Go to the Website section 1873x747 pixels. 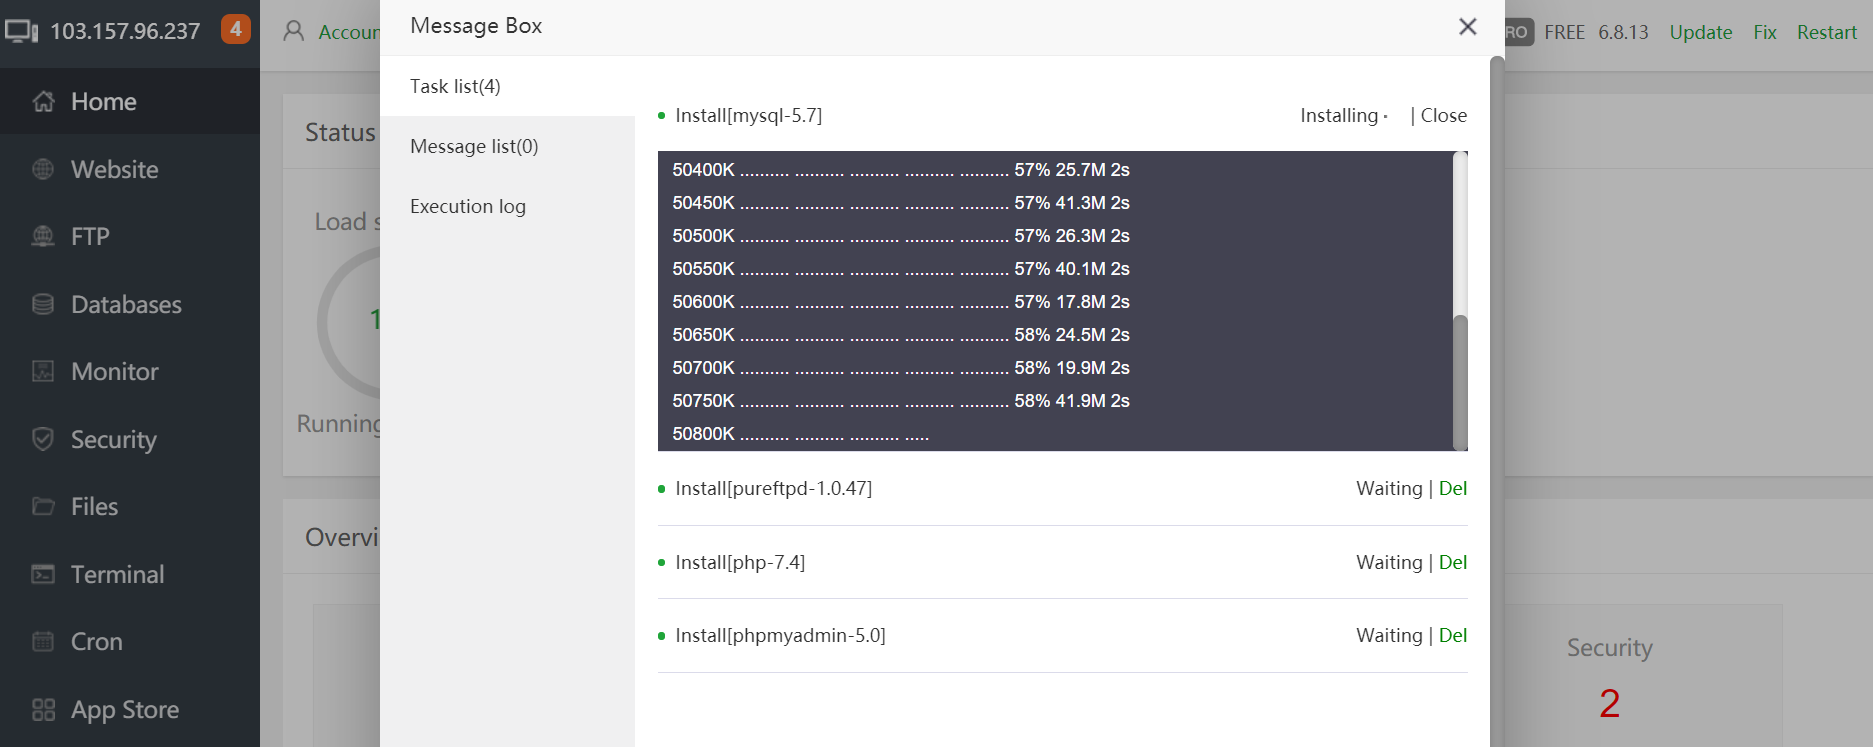[x=130, y=169]
